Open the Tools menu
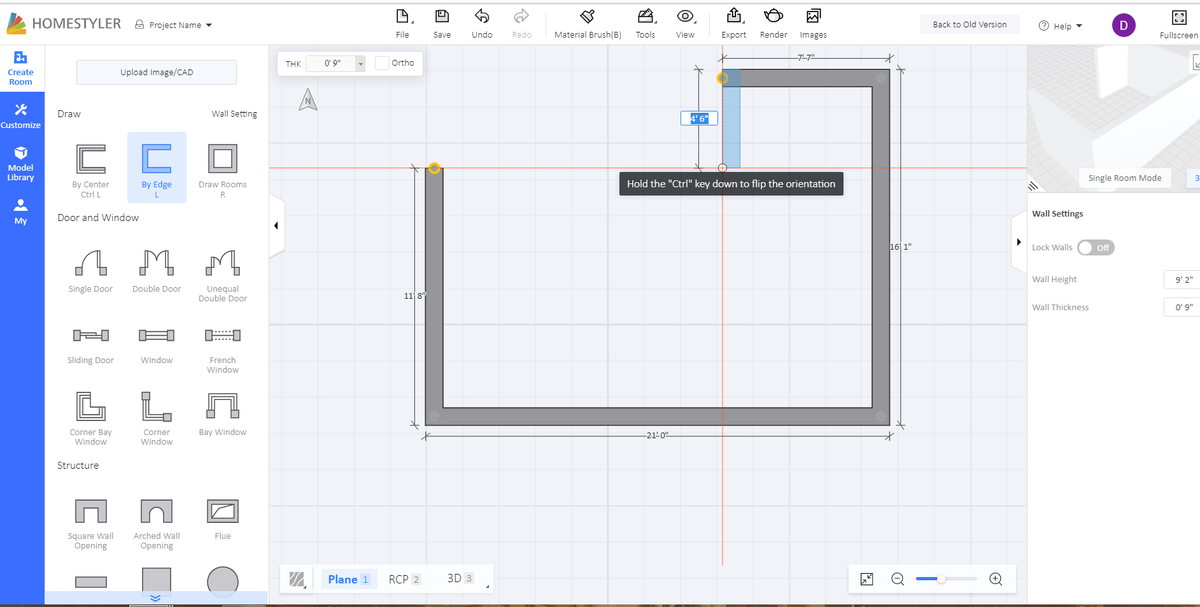The height and width of the screenshot is (607, 1200). [645, 16]
